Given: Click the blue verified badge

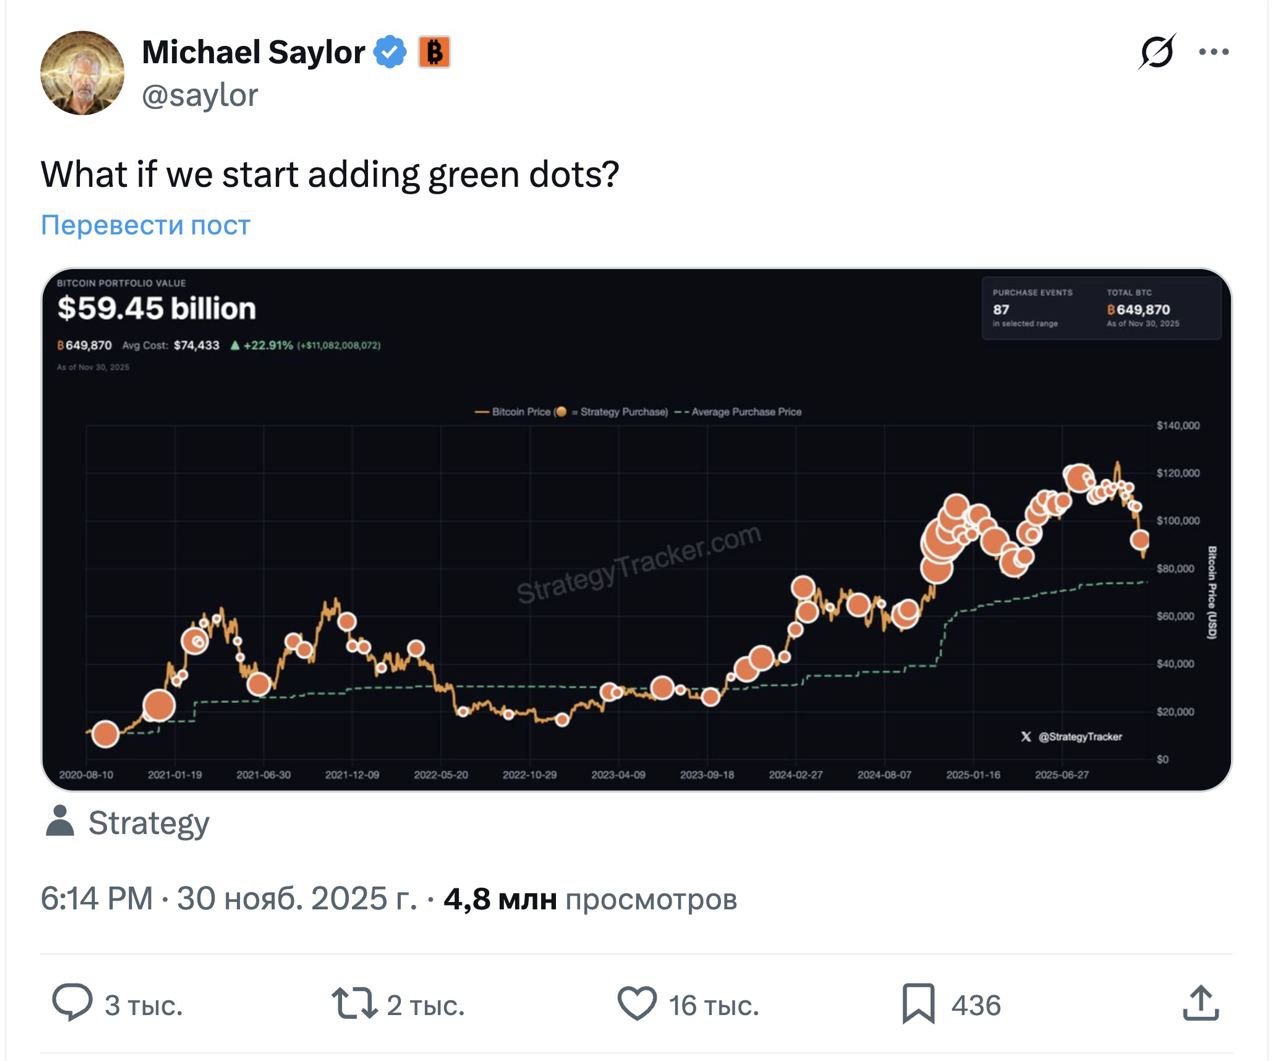Looking at the screenshot, I should 390,52.
